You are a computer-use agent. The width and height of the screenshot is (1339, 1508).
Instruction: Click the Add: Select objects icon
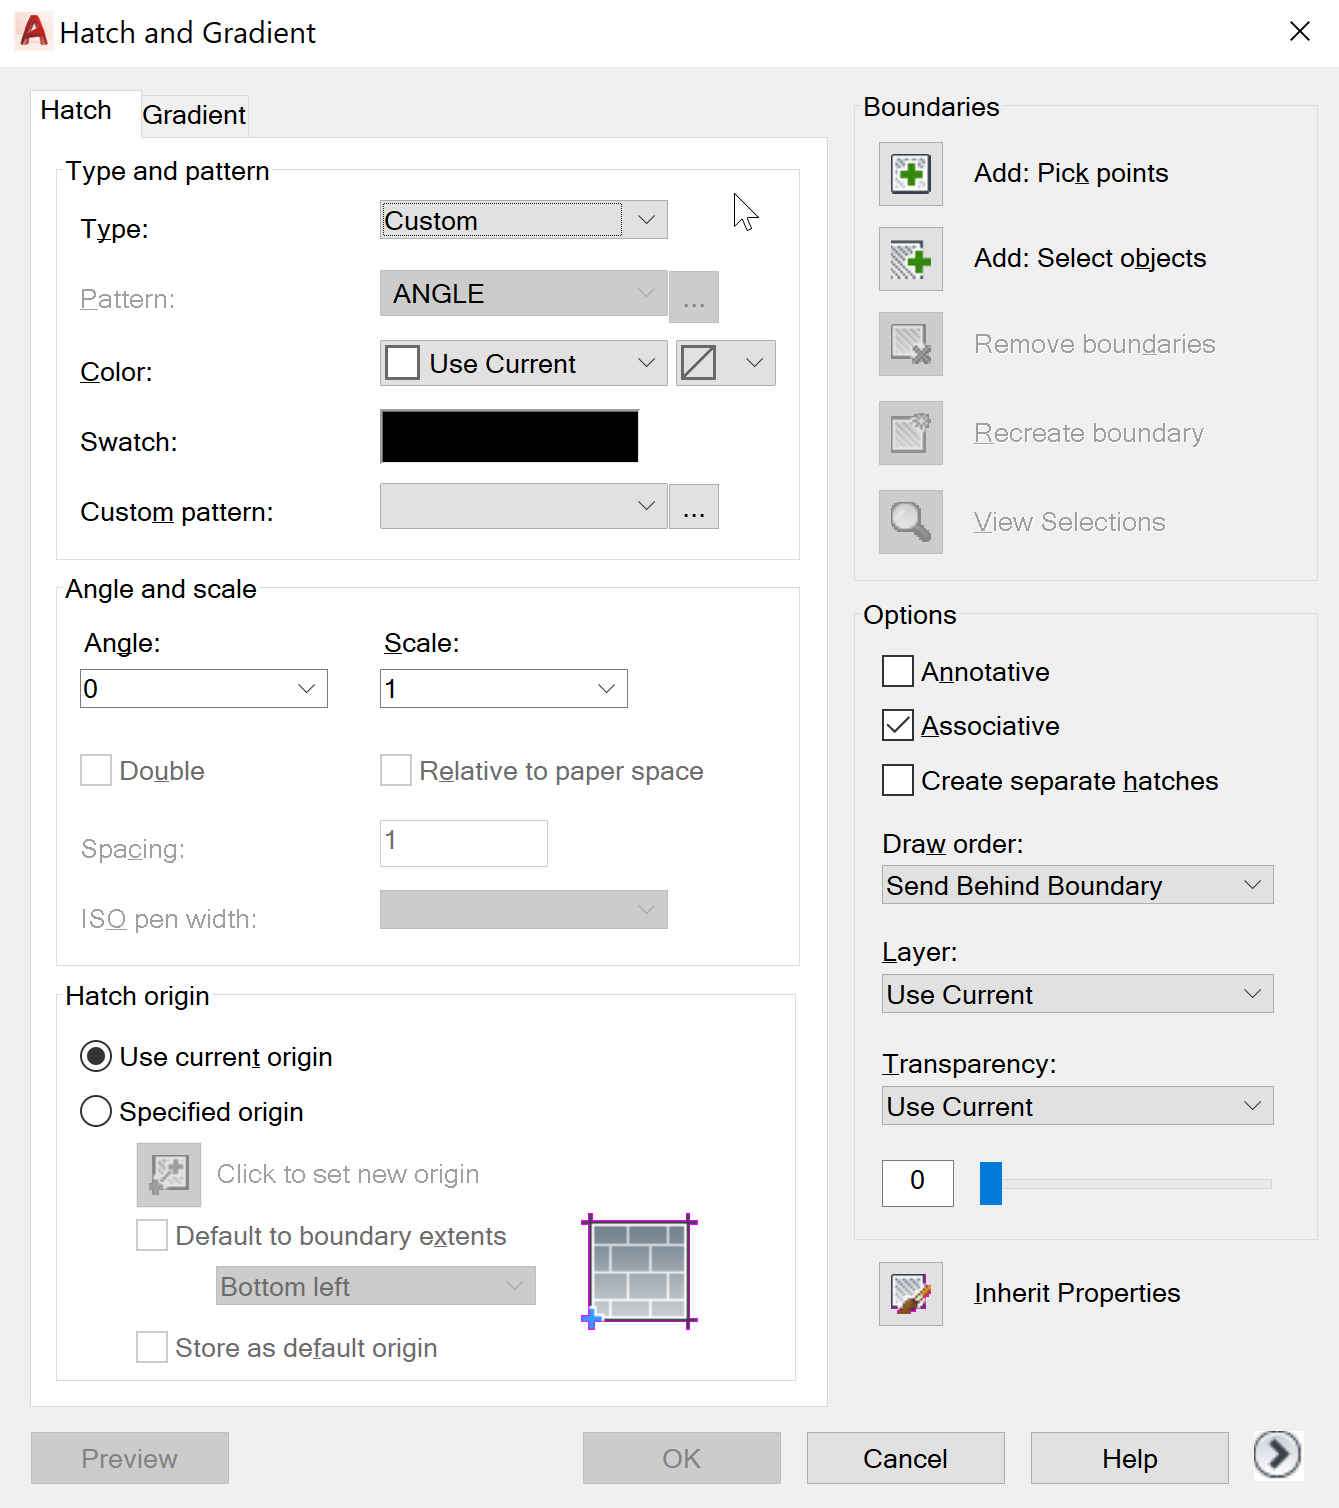pos(910,259)
